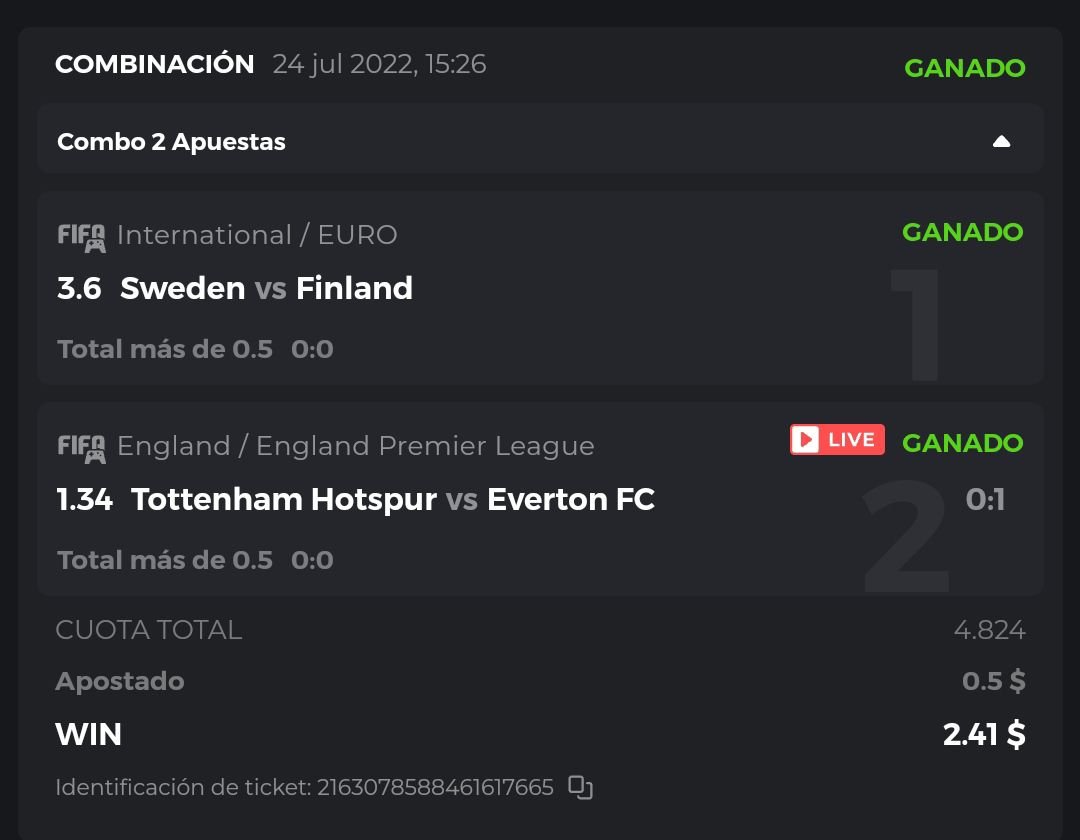Click the 0:1 live score
The height and width of the screenshot is (840, 1080).
(x=985, y=499)
